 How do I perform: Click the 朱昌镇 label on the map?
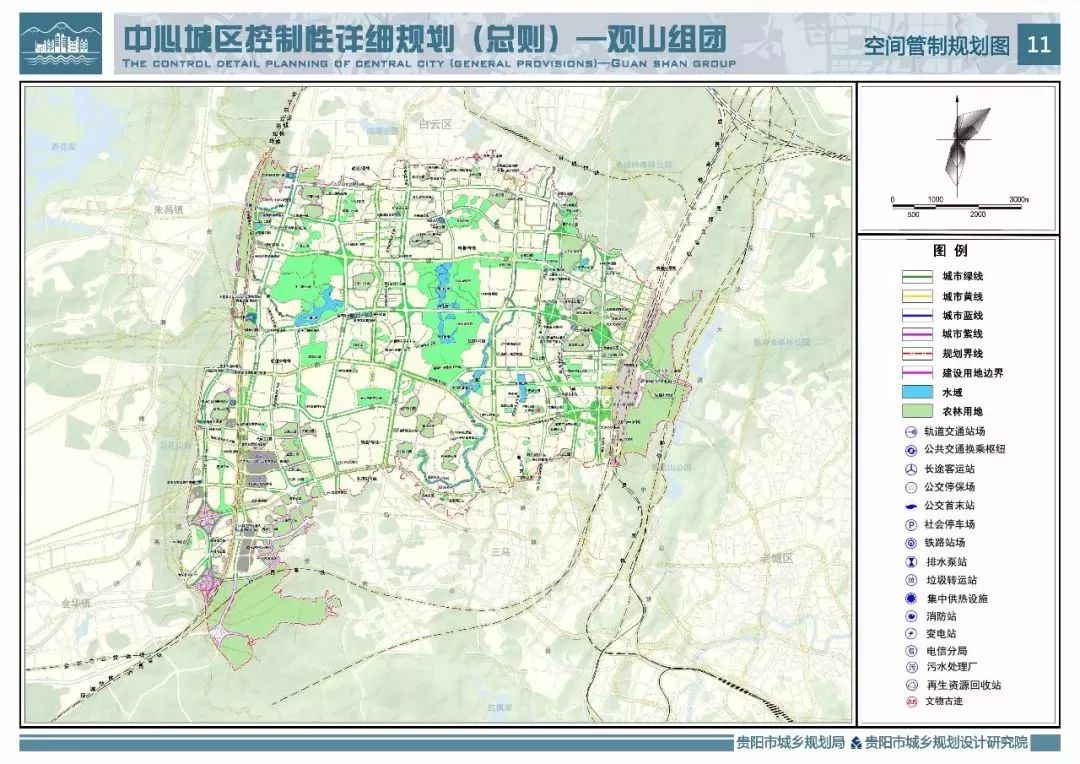coord(169,210)
